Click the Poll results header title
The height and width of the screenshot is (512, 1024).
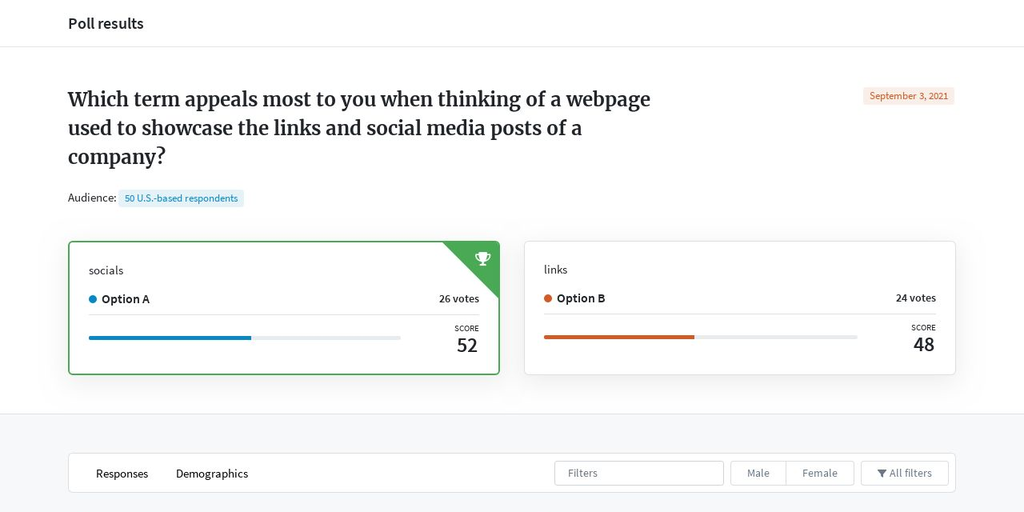[106, 24]
